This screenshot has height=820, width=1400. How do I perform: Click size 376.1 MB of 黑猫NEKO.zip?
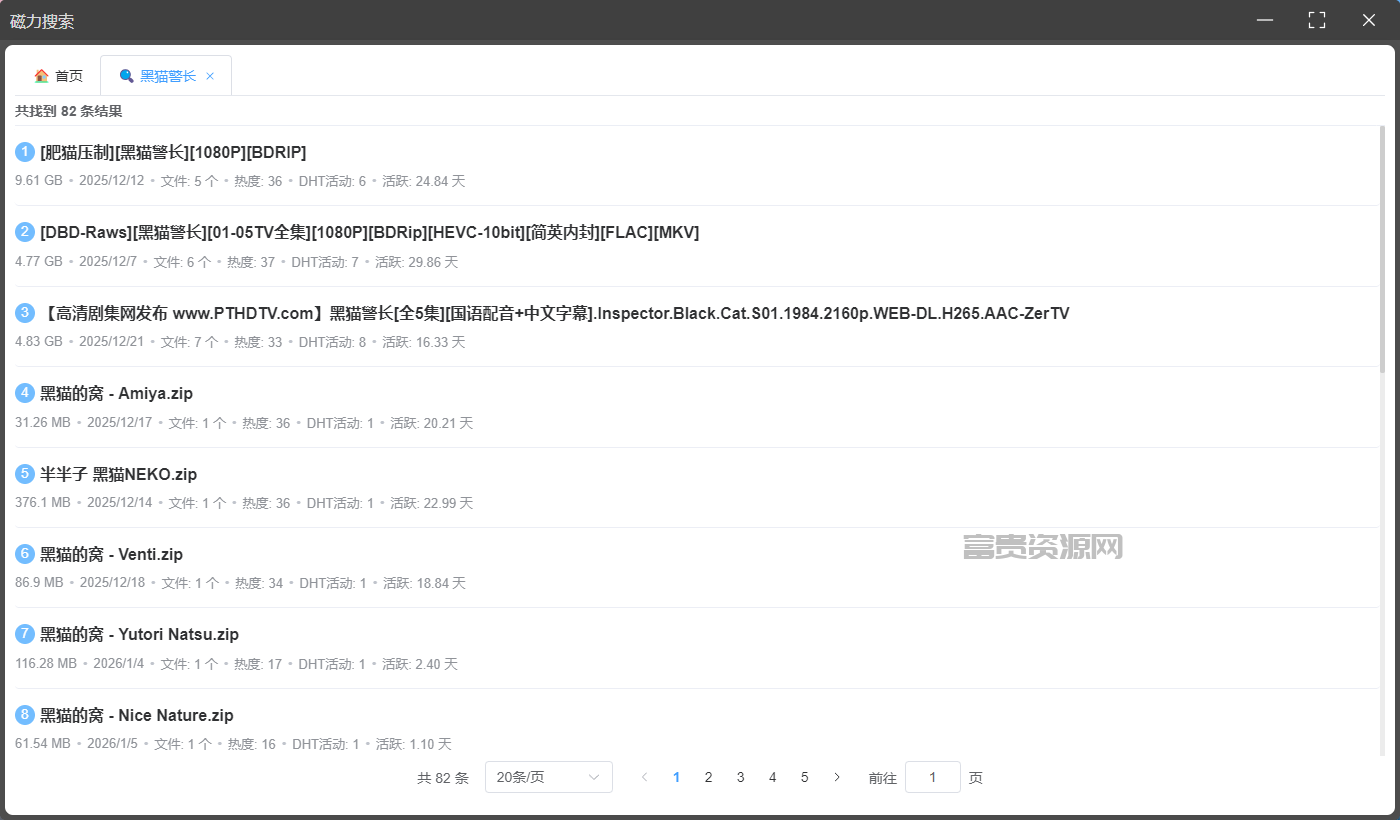tap(43, 503)
